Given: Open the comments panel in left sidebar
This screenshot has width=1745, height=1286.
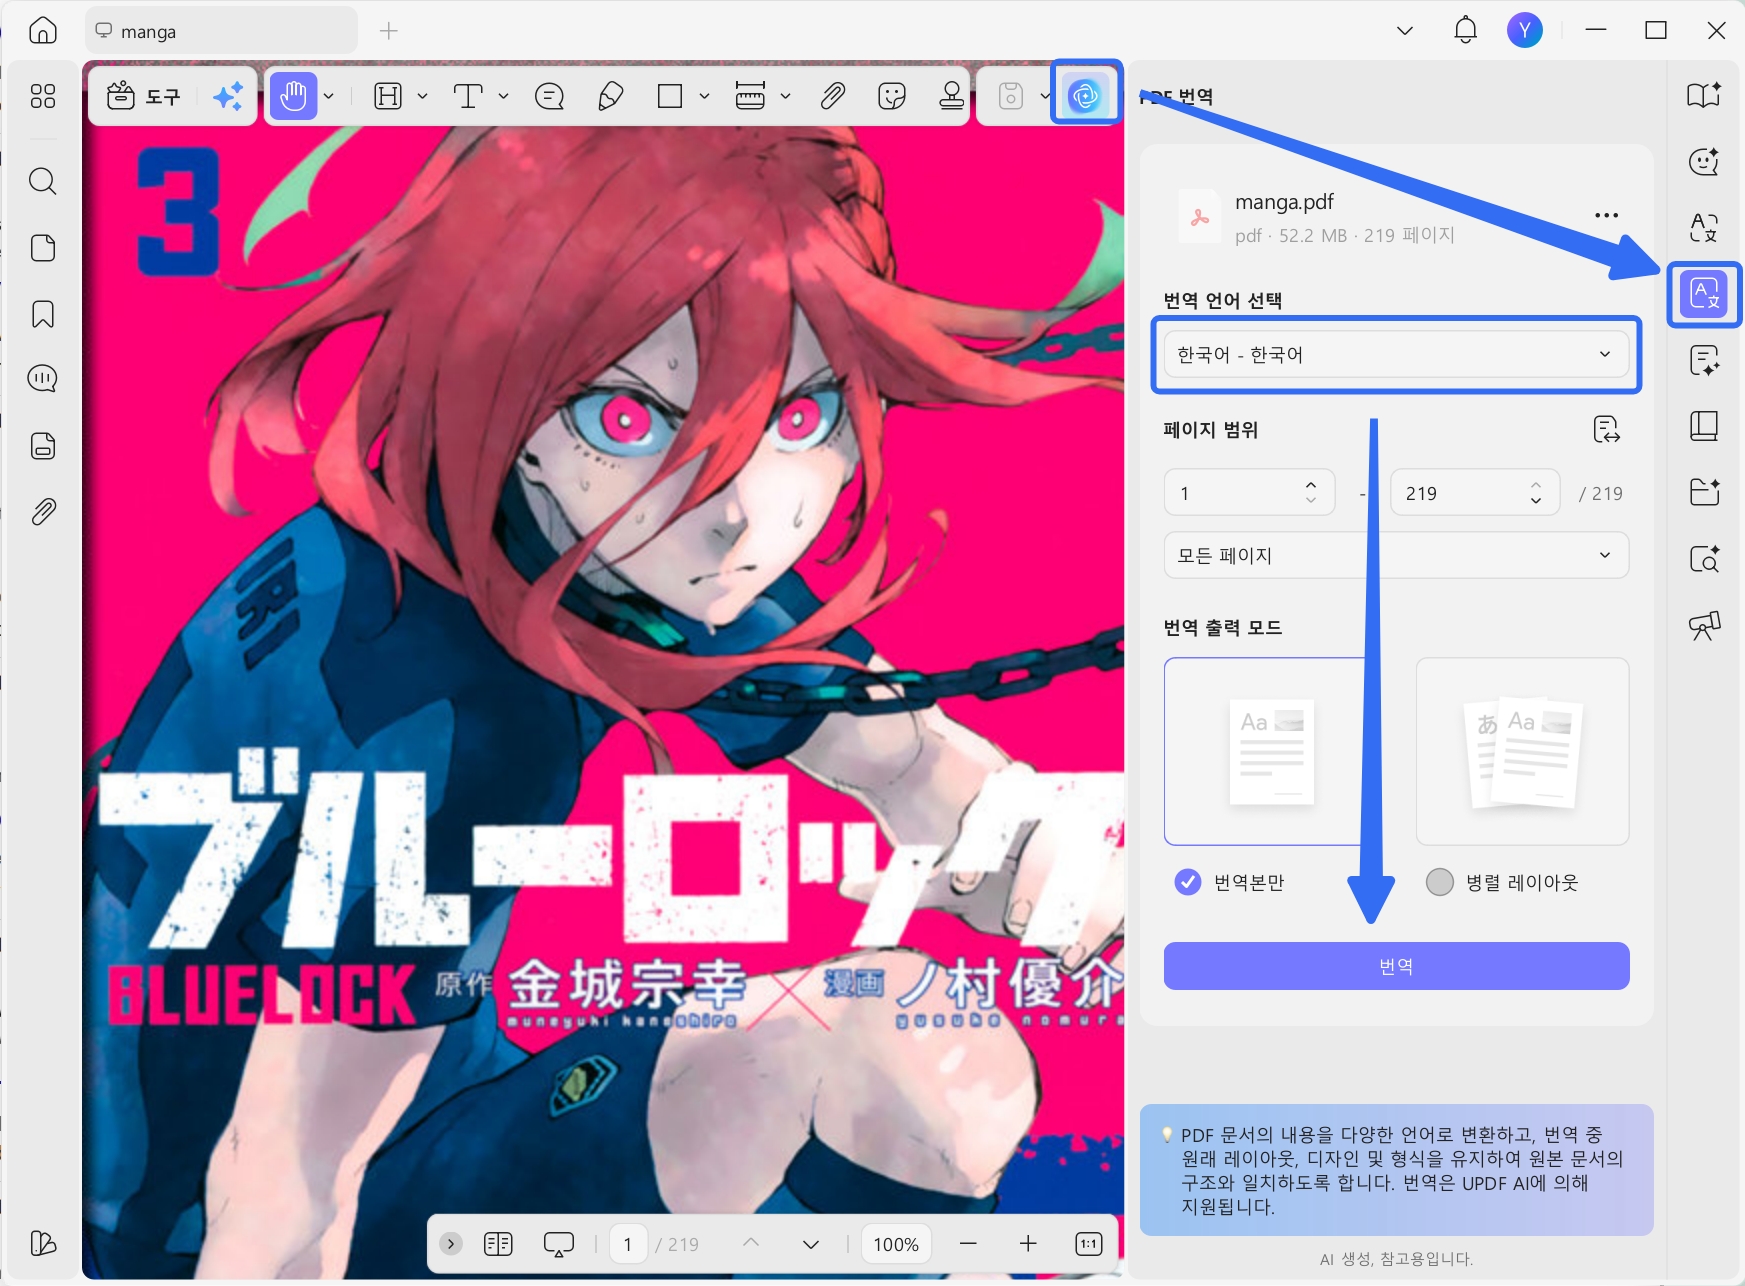Looking at the screenshot, I should coord(43,378).
